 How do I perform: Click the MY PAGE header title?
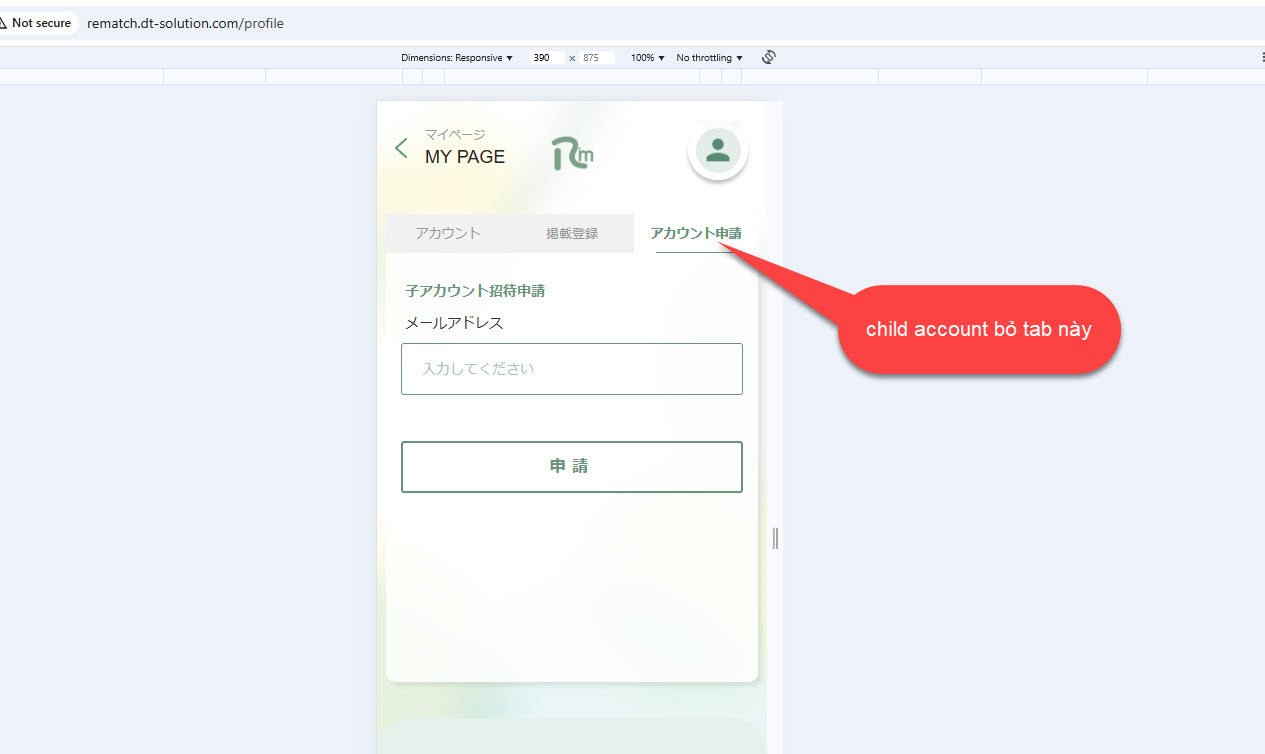click(465, 157)
